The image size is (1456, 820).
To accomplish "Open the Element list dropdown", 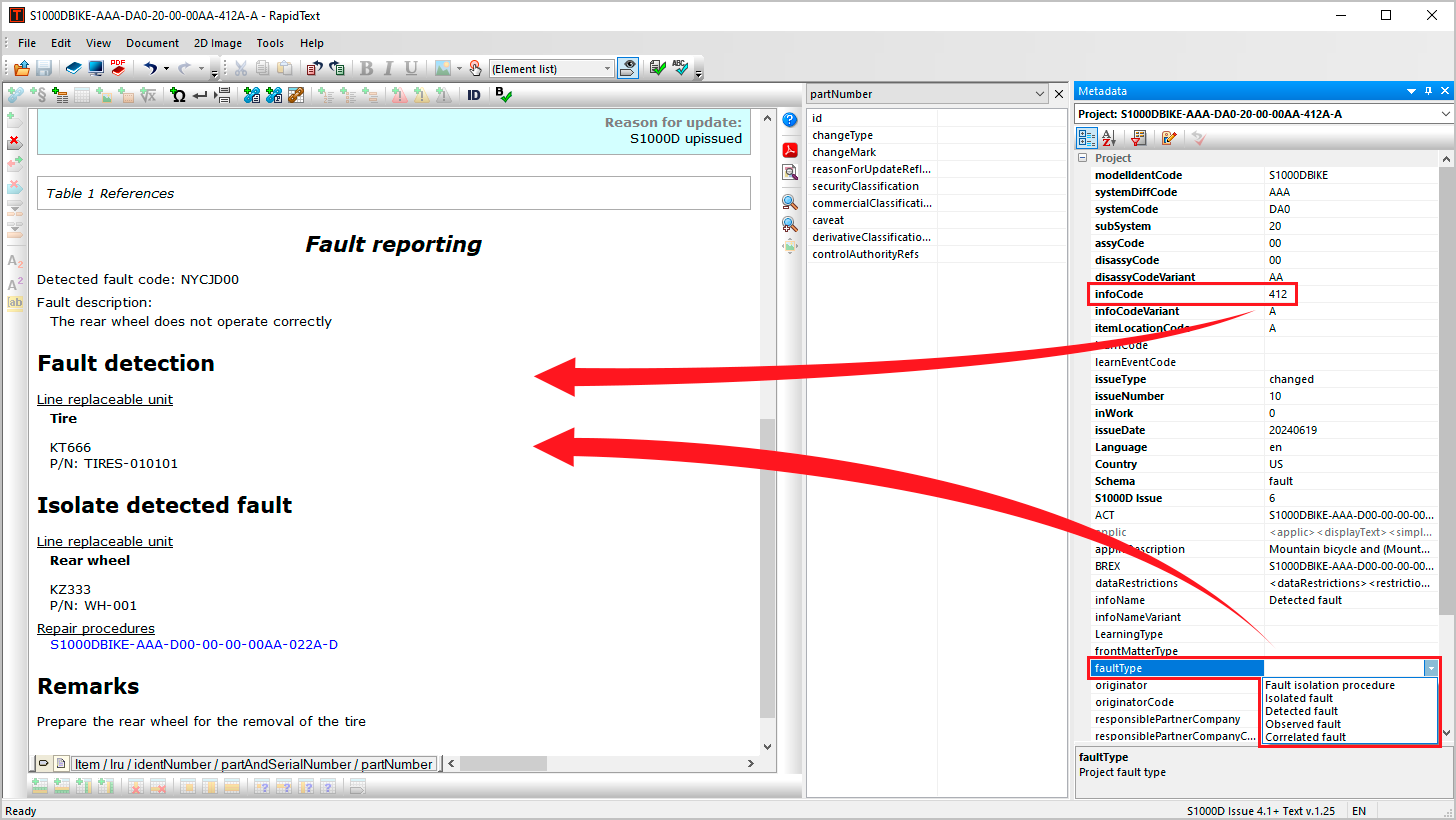I will coord(606,69).
